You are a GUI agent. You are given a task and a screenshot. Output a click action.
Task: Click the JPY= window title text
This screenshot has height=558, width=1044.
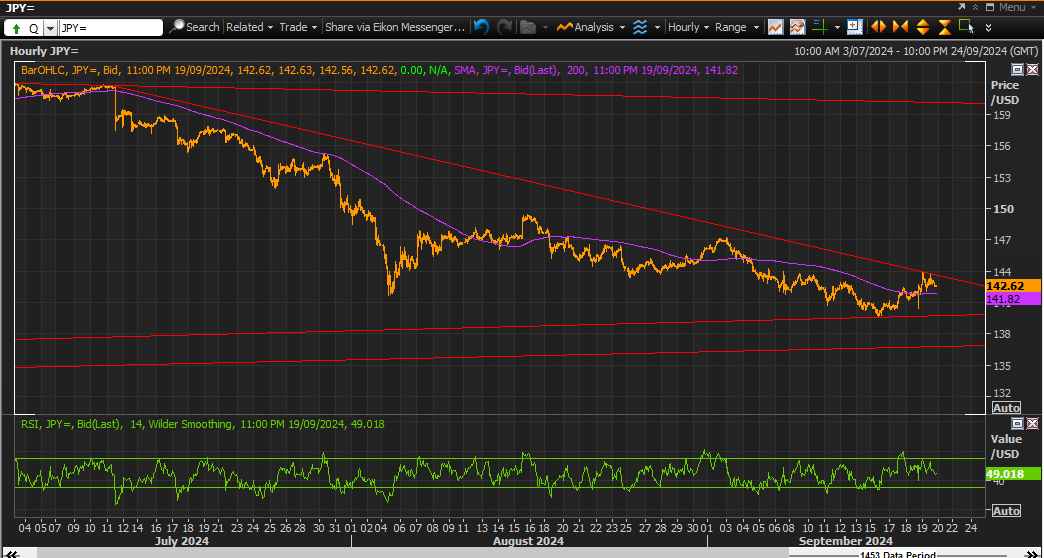(22, 7)
